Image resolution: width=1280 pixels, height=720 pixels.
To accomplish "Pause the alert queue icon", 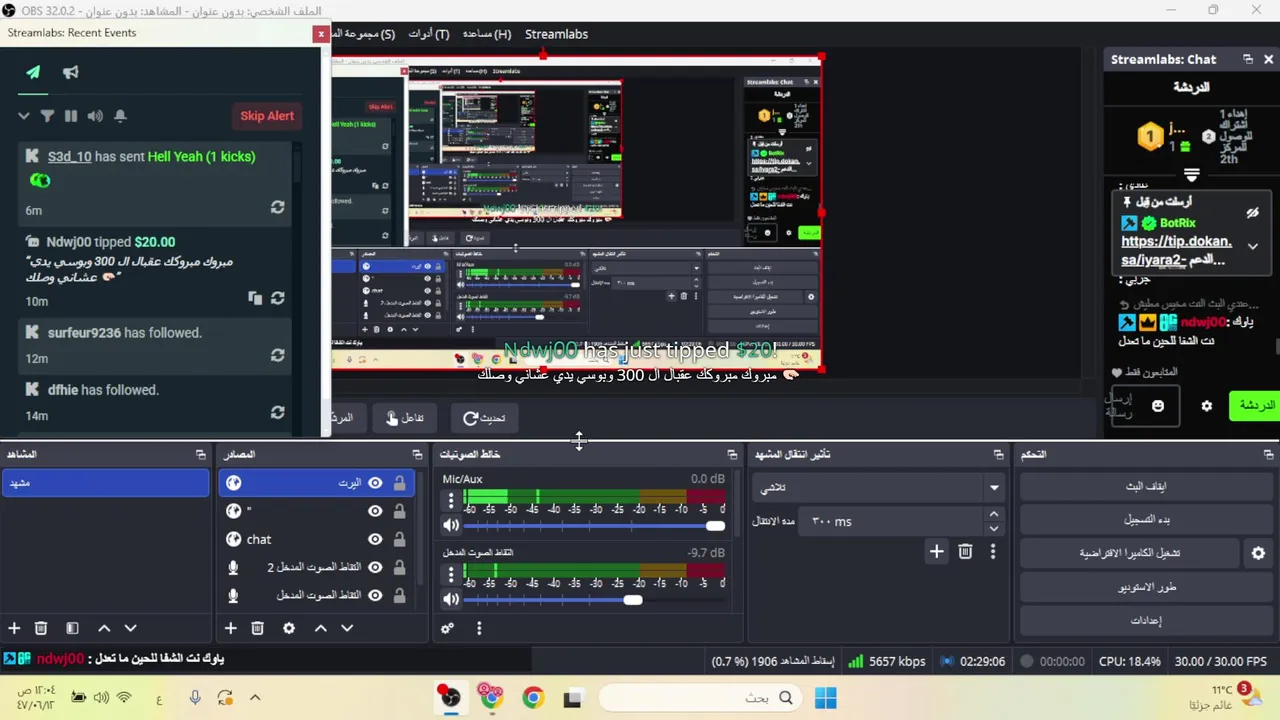I will [71, 116].
